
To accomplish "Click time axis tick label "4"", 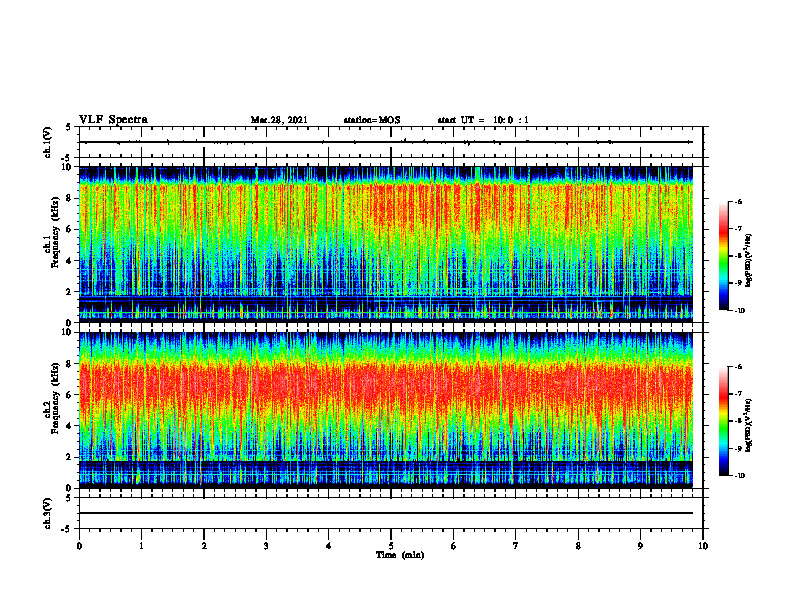I will tap(329, 546).
